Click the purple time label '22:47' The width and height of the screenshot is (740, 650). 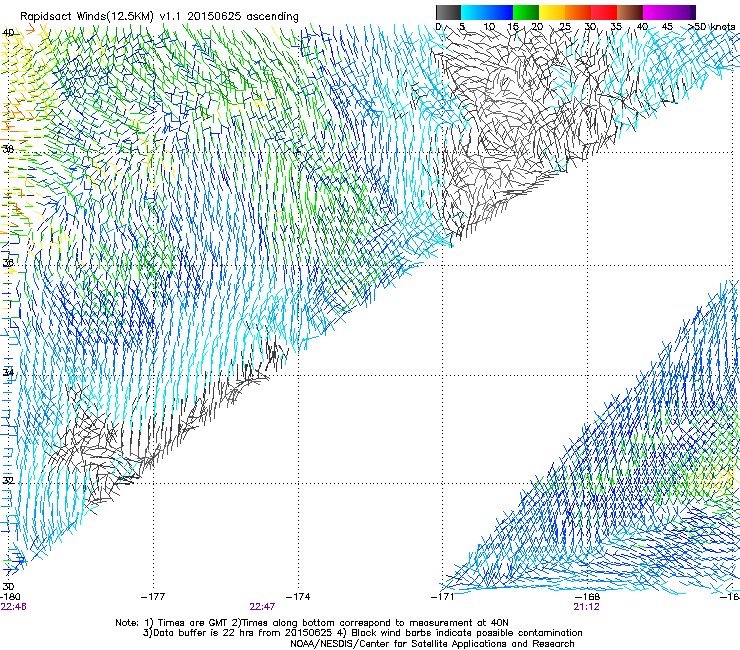[x=262, y=607]
